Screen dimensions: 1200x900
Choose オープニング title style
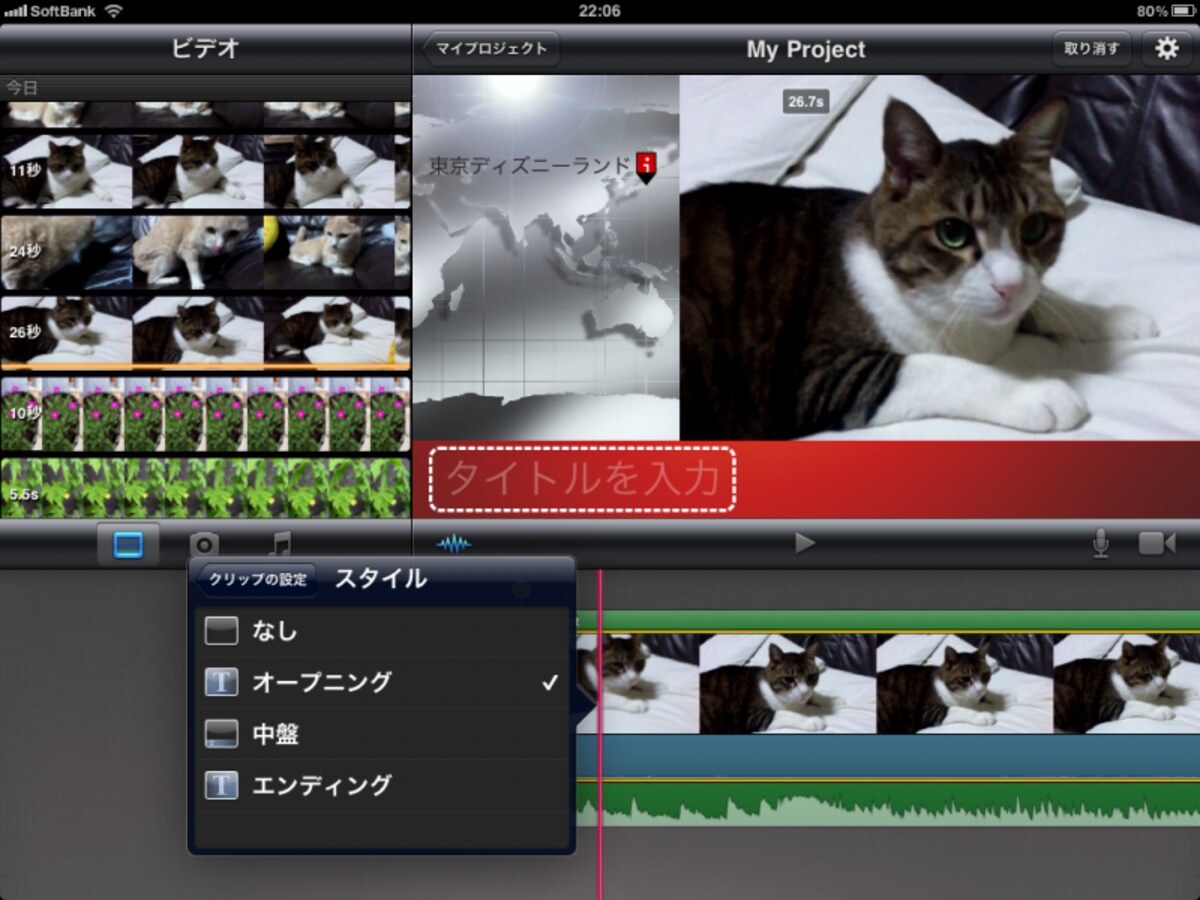[381, 683]
